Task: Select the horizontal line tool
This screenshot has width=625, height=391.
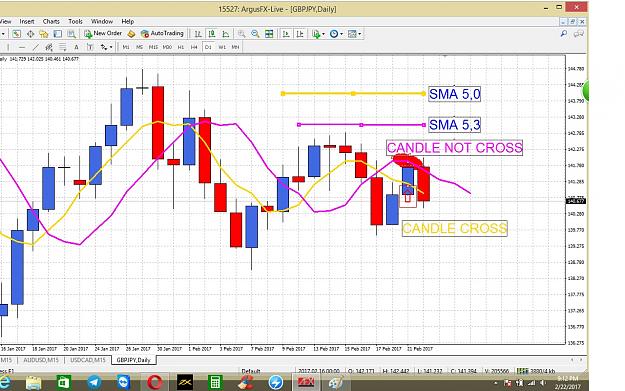Action: pos(22,47)
